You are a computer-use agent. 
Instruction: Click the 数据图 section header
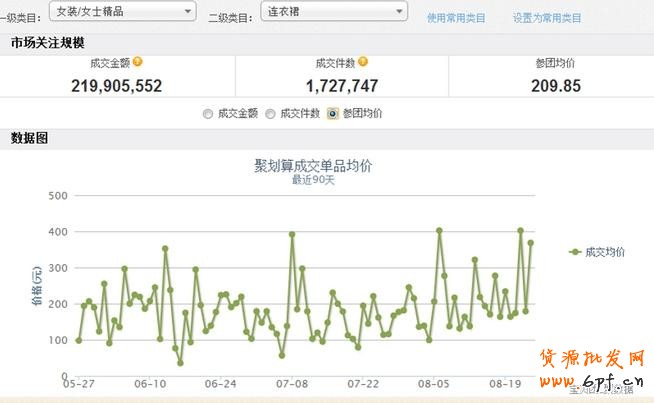(x=29, y=138)
